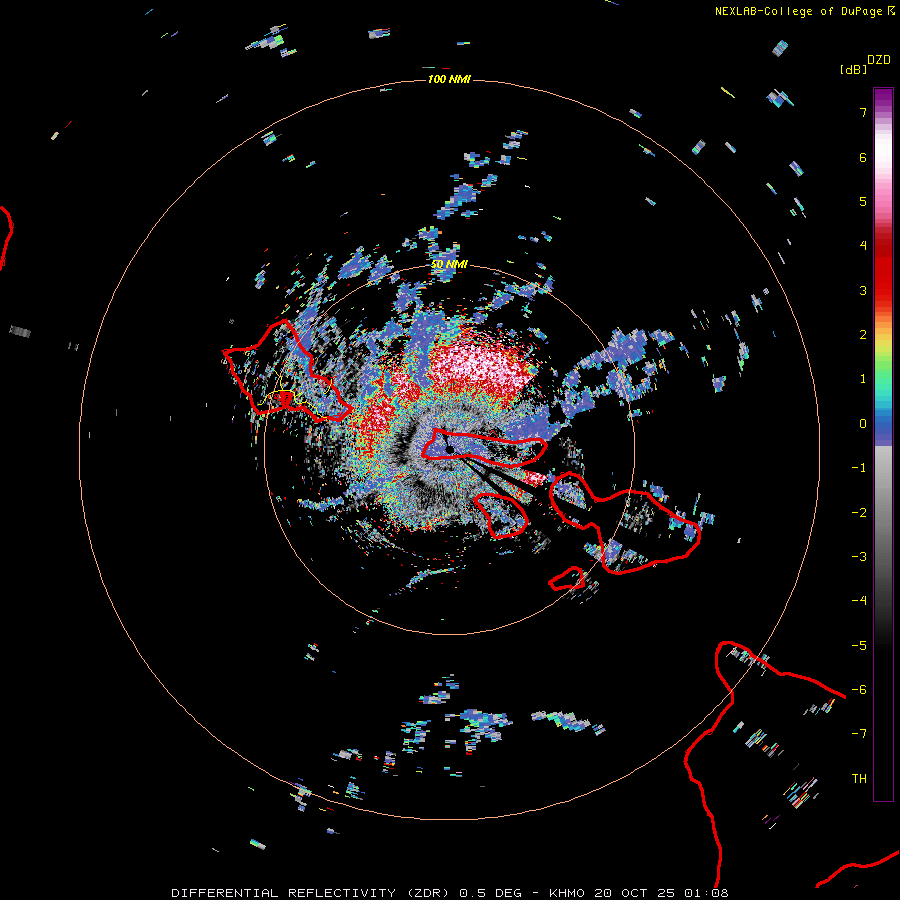Click the -6 value on the ZDR scale

(859, 690)
